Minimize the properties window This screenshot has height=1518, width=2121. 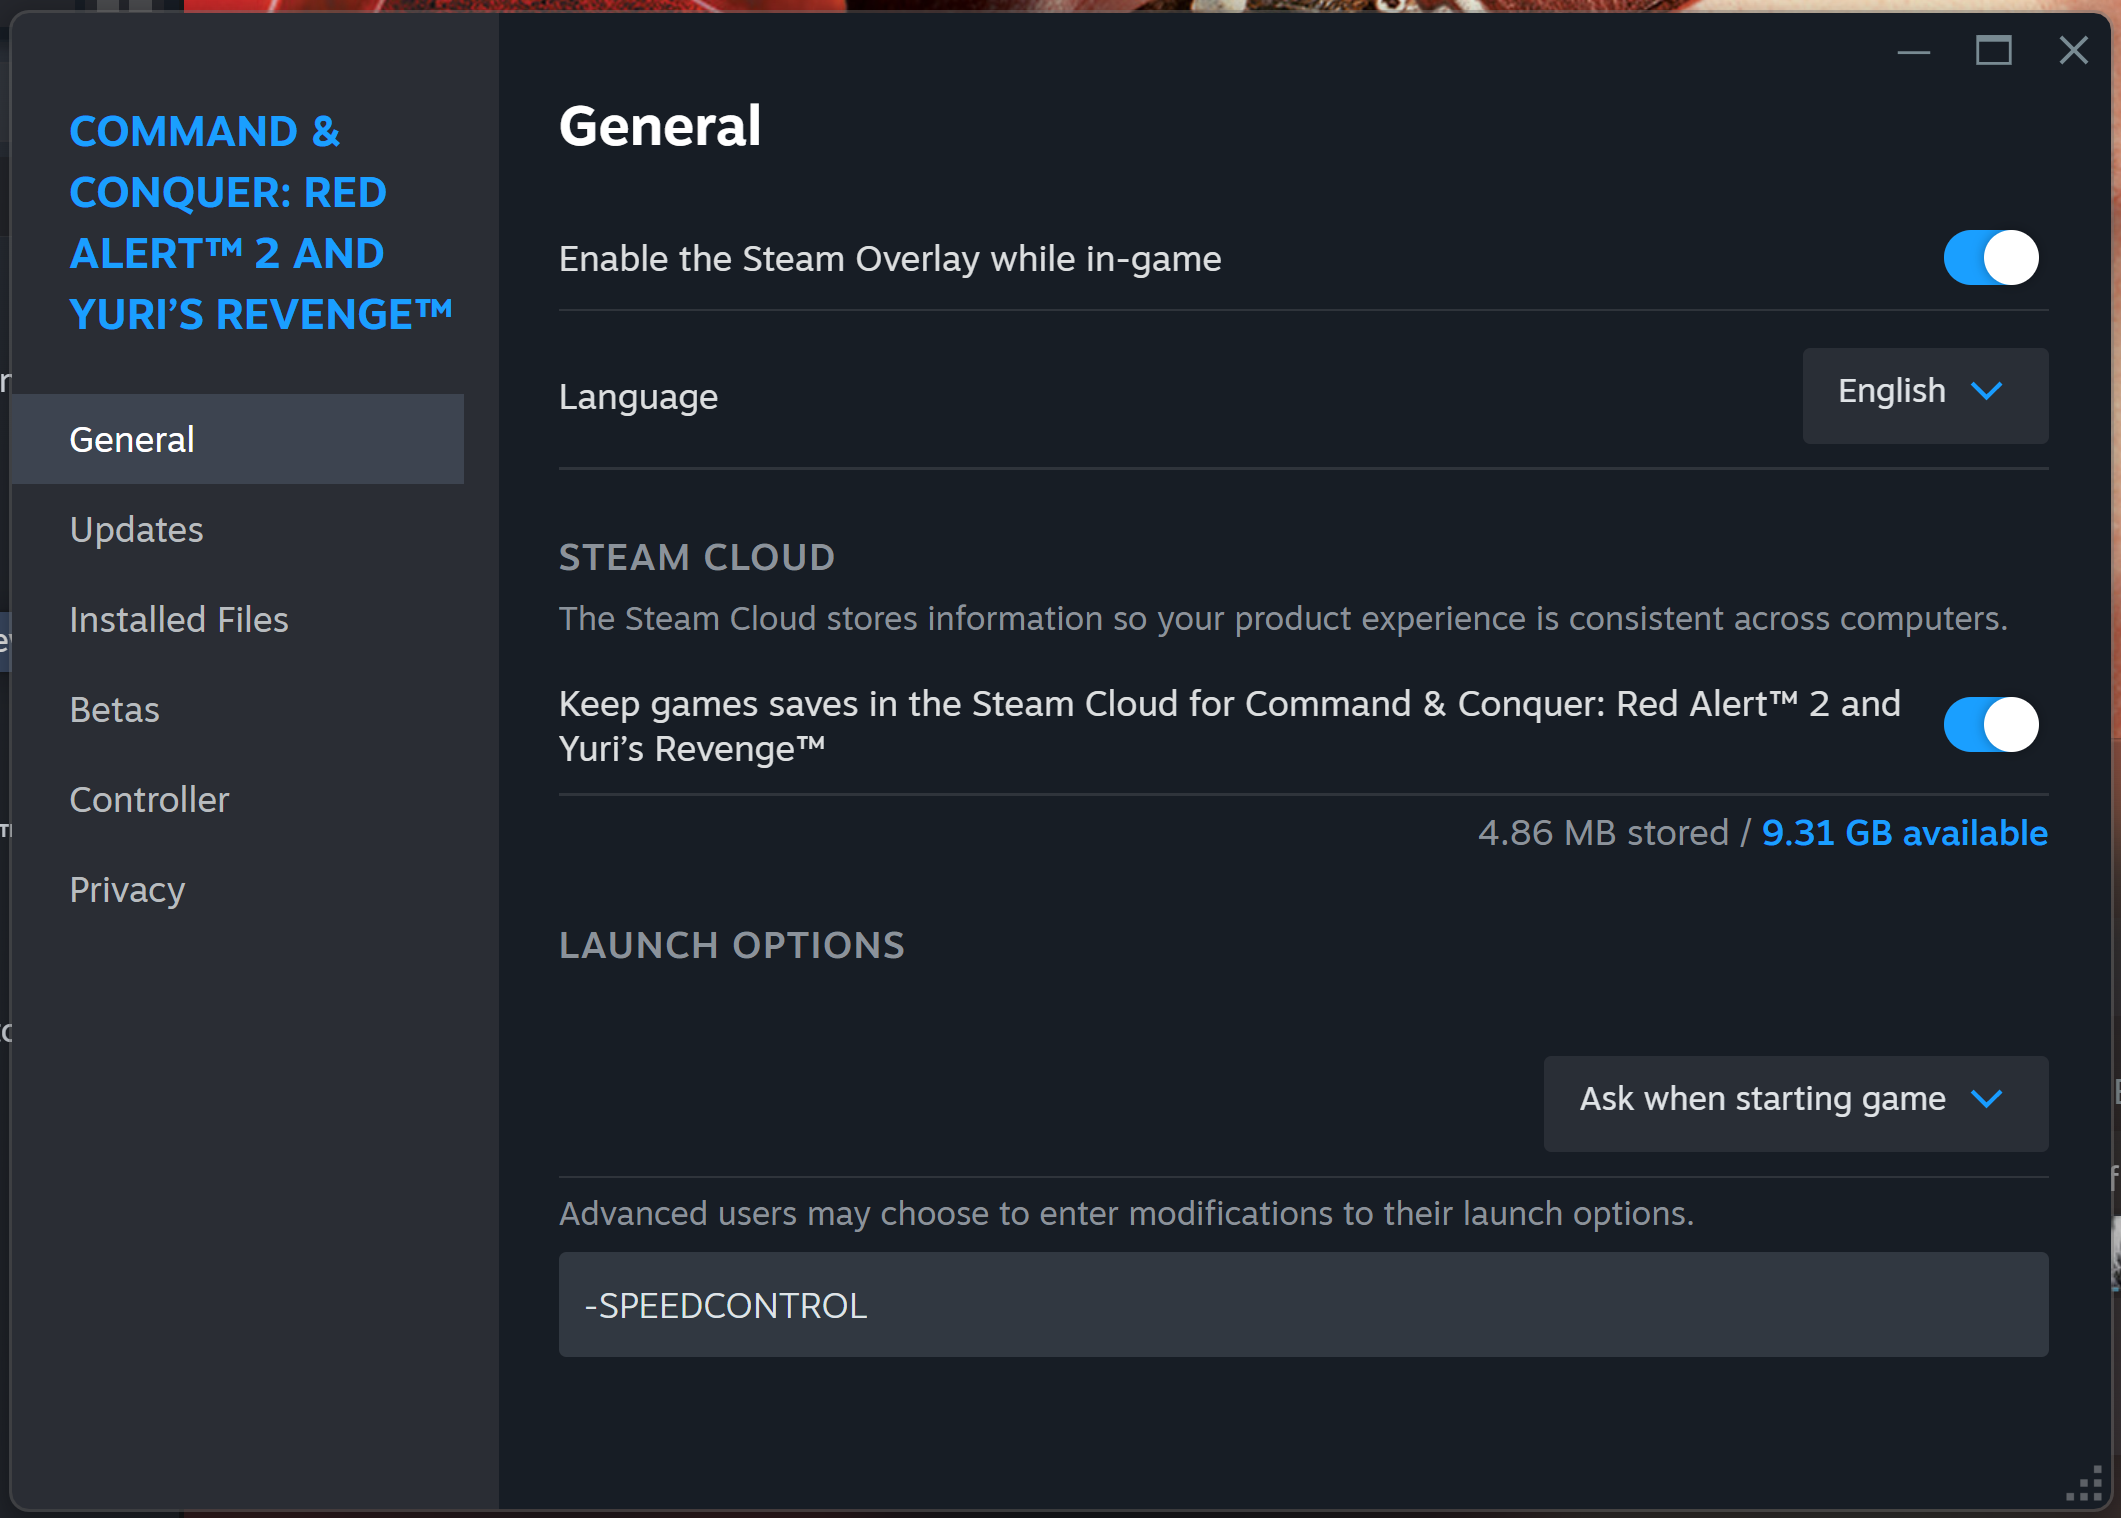(x=1913, y=51)
